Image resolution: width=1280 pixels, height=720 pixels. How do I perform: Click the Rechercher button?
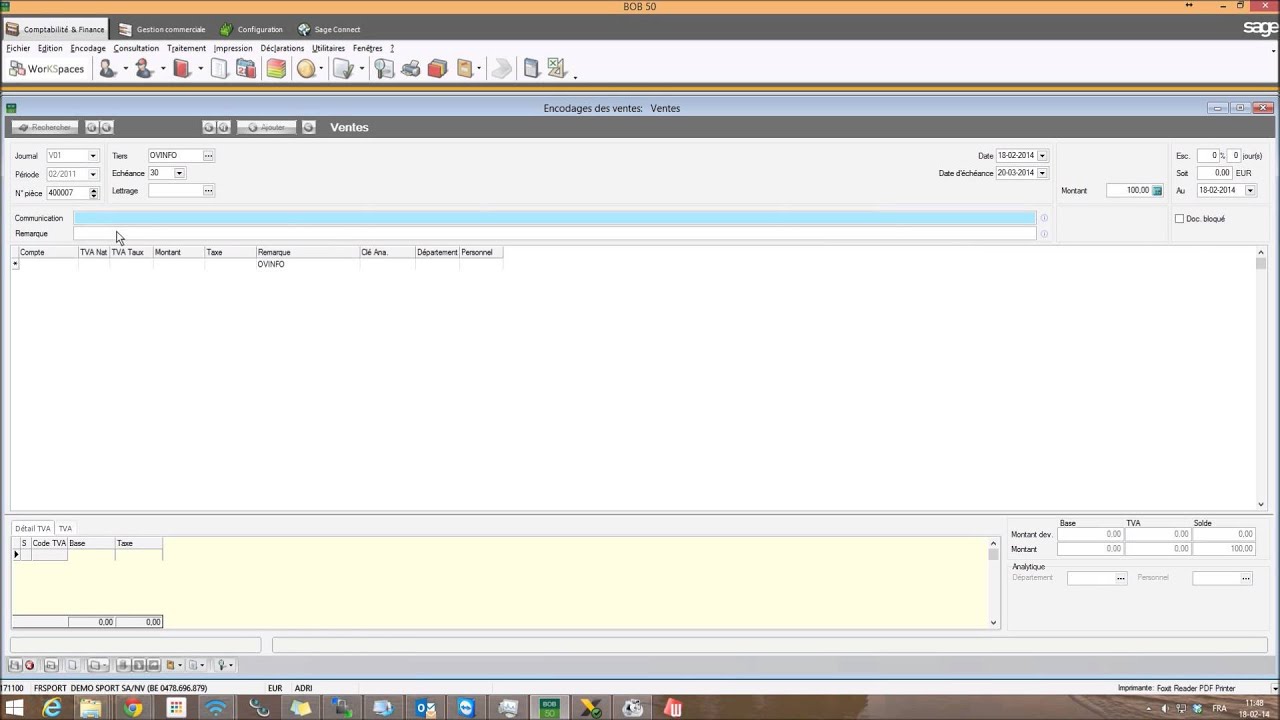[45, 127]
